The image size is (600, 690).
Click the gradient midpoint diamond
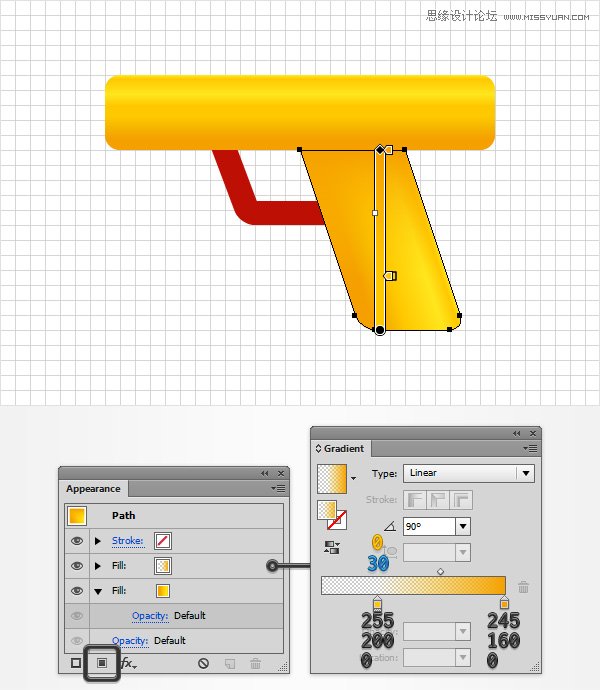(x=440, y=572)
